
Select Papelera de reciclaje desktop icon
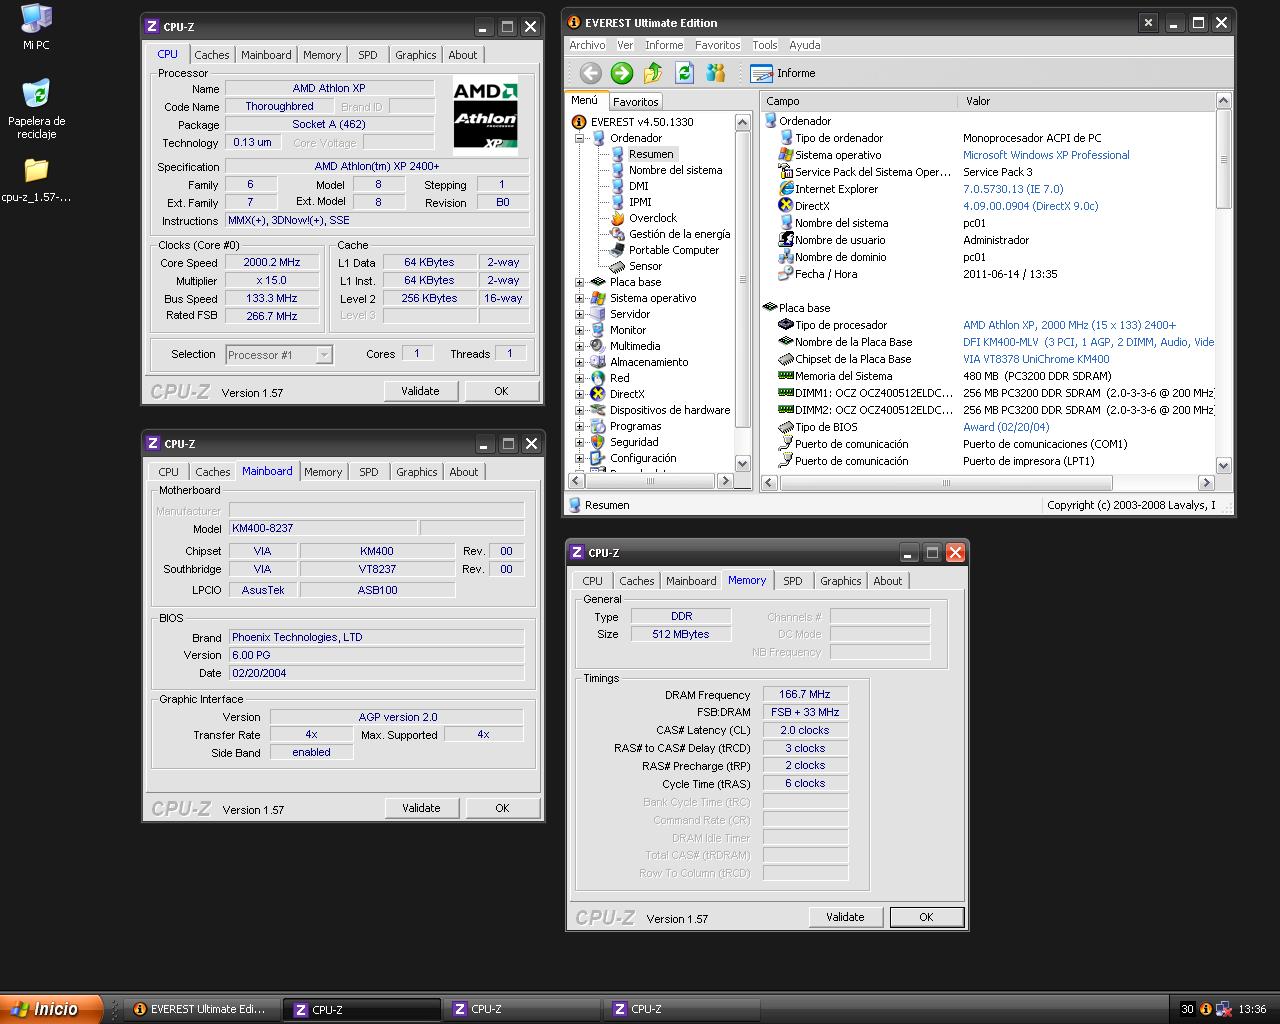pyautogui.click(x=36, y=109)
